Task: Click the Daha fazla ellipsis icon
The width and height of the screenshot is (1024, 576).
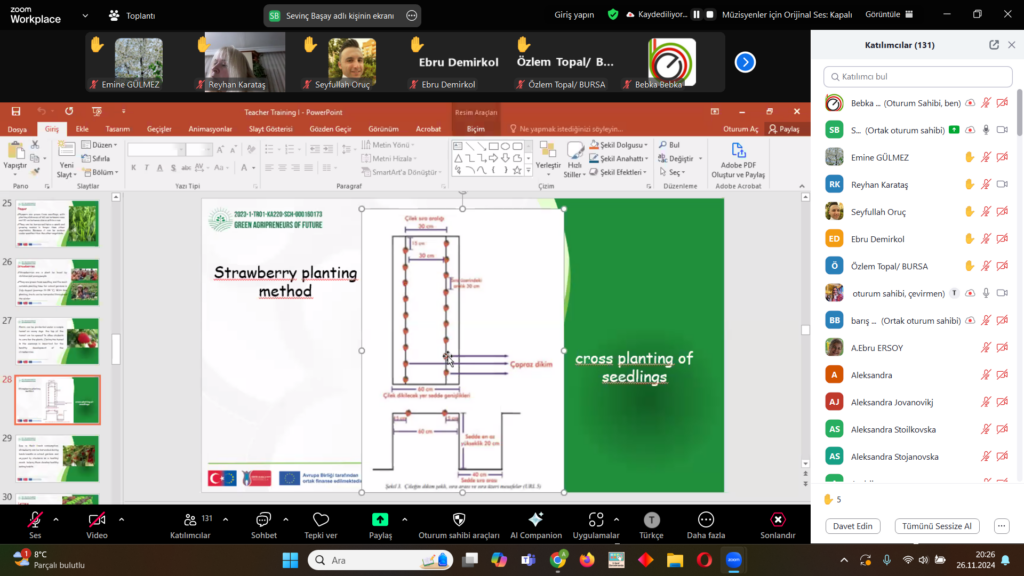Action: (x=706, y=519)
